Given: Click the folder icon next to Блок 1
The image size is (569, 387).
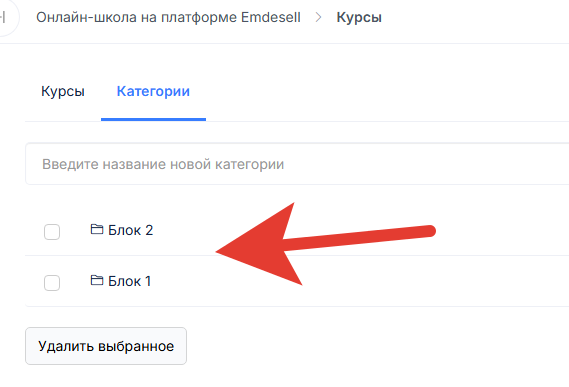Looking at the screenshot, I should (x=97, y=280).
